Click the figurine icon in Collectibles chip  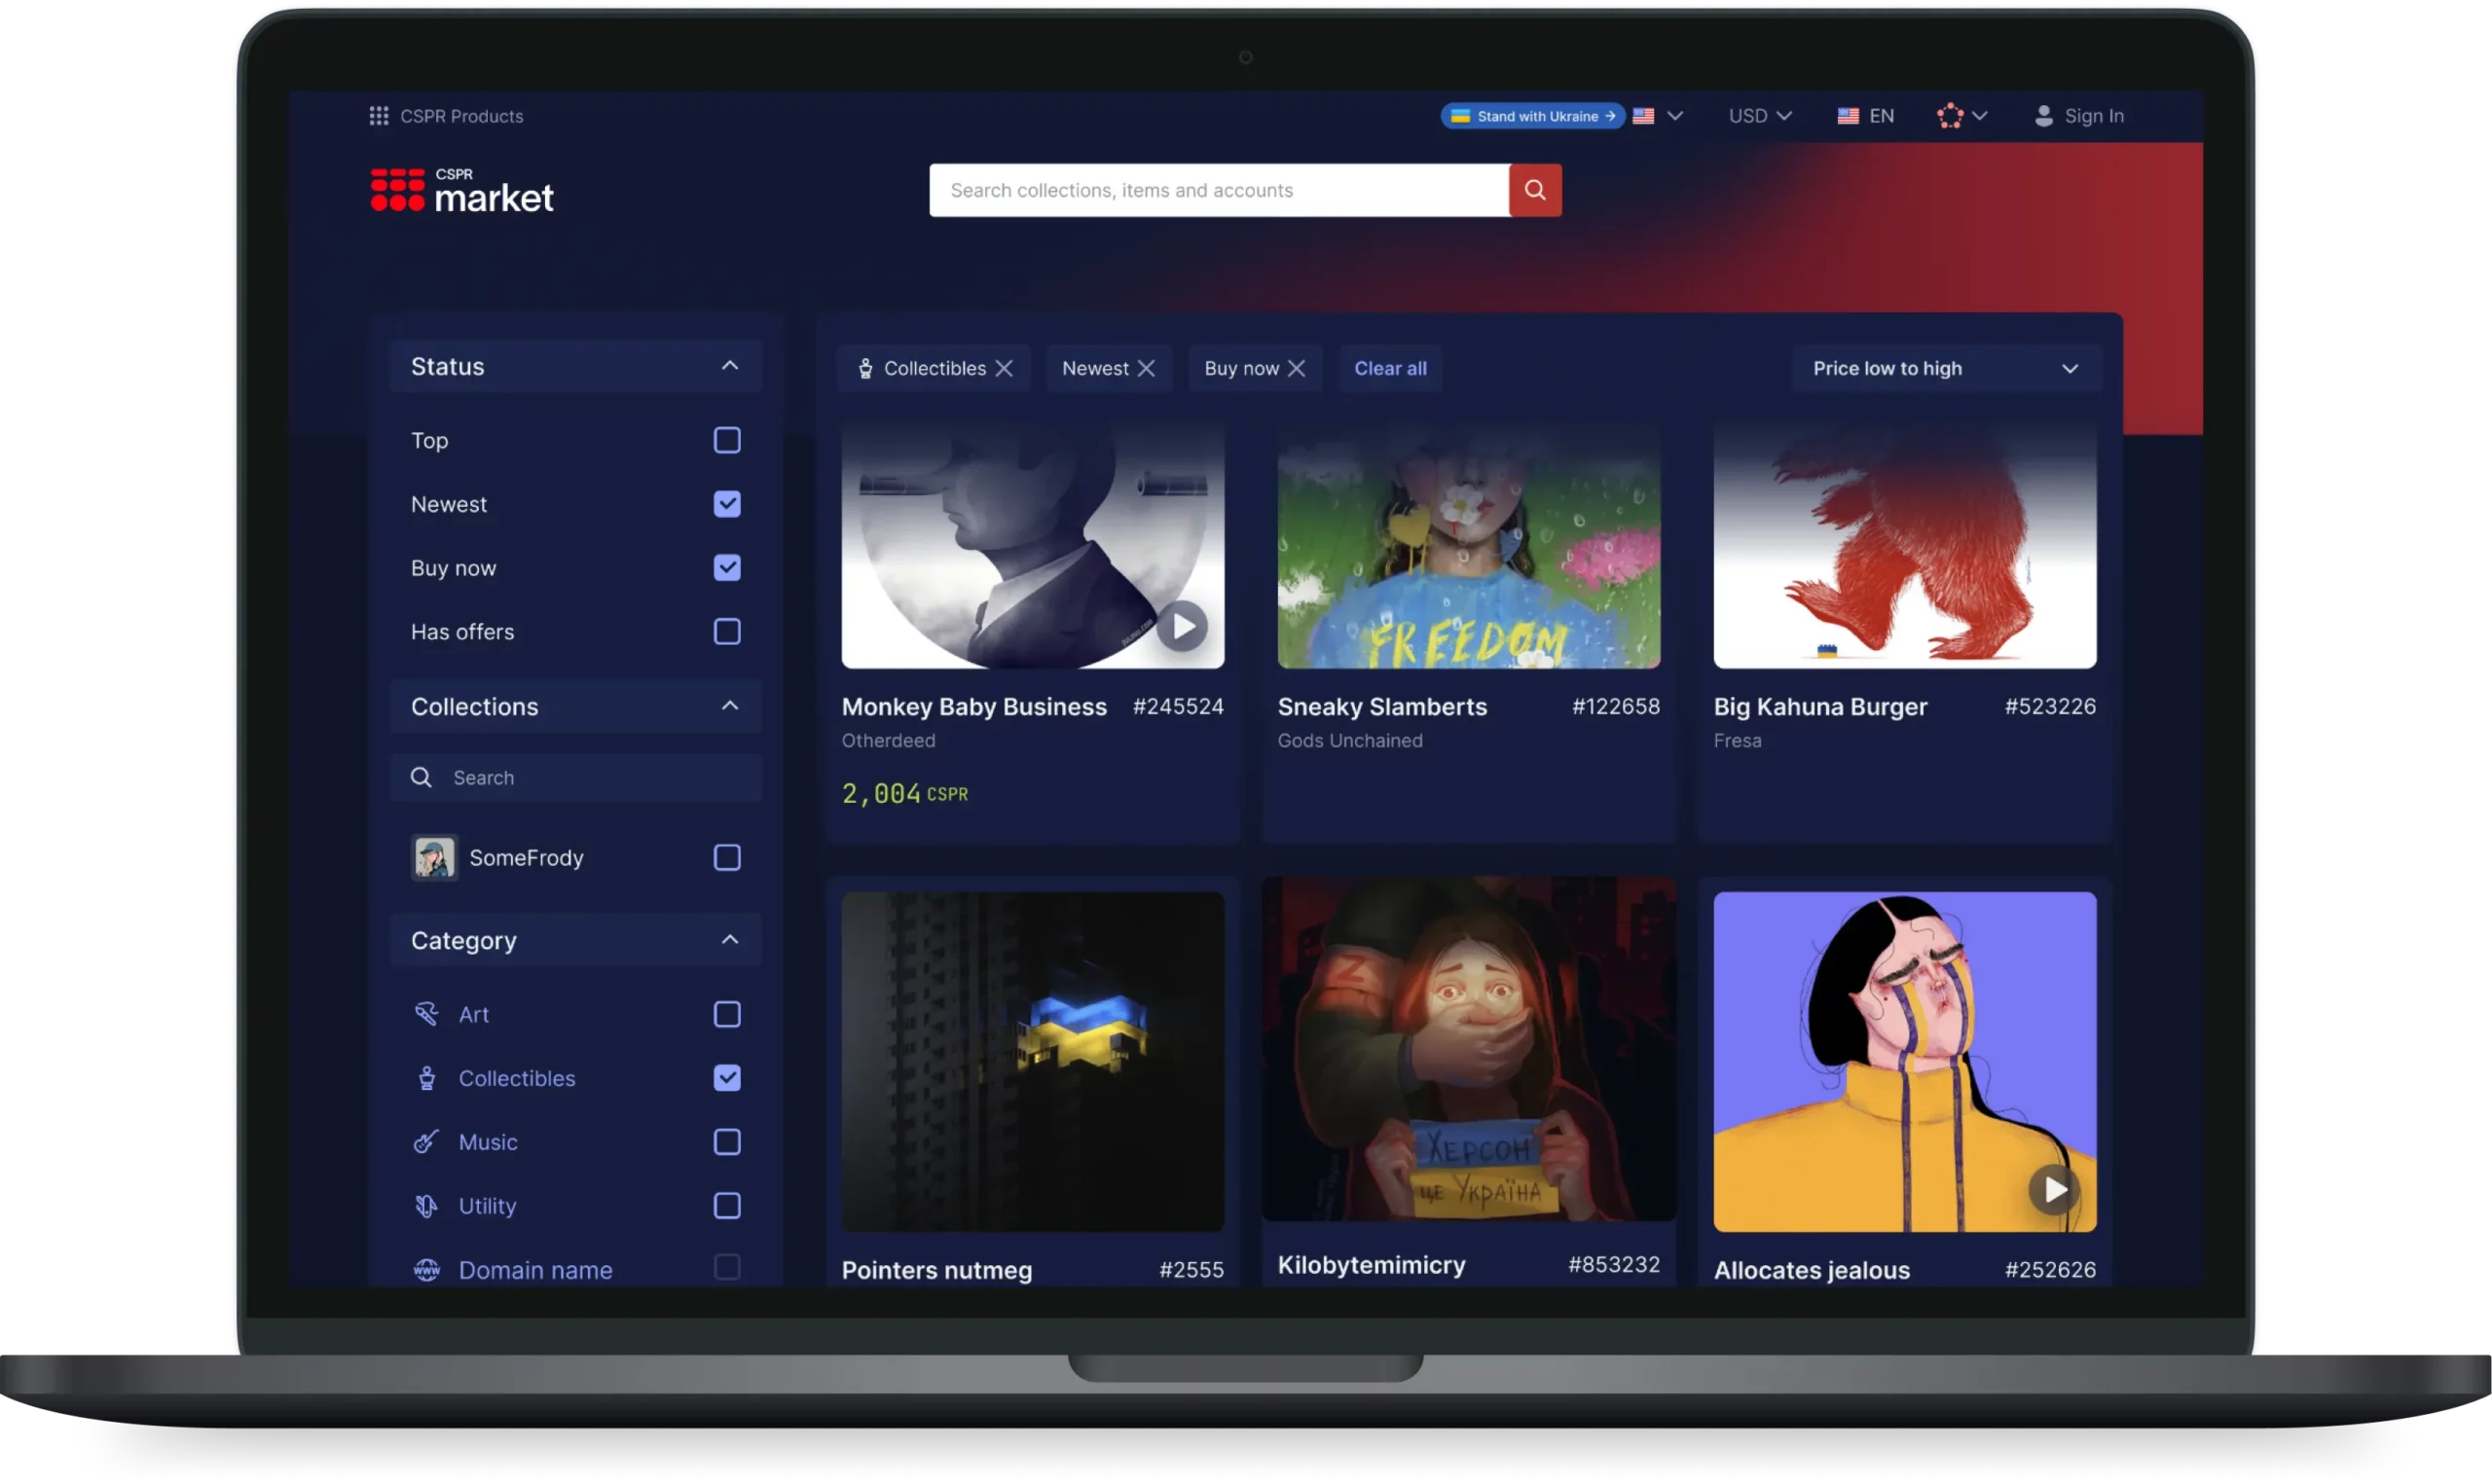[865, 369]
